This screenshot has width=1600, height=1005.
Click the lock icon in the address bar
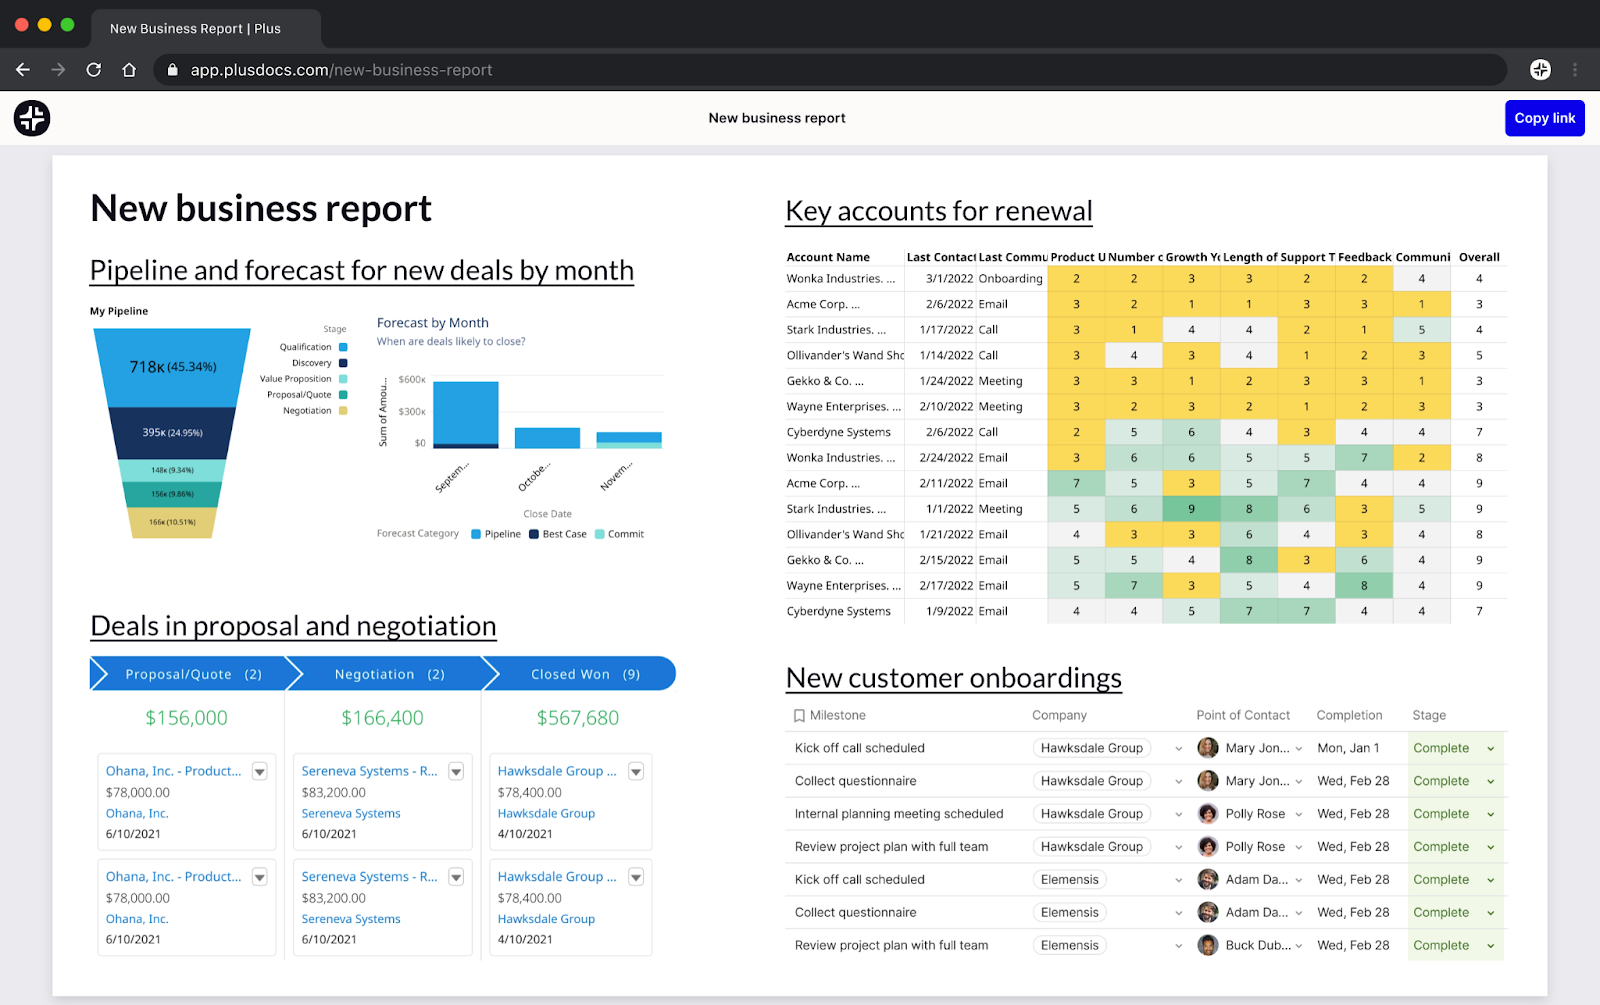click(x=172, y=70)
